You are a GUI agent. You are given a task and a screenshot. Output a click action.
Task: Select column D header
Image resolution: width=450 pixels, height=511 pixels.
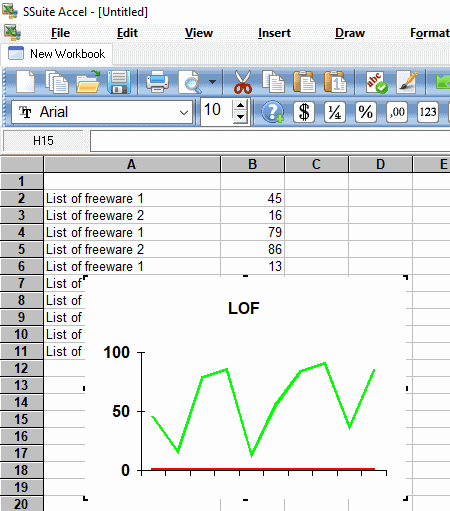tap(380, 164)
